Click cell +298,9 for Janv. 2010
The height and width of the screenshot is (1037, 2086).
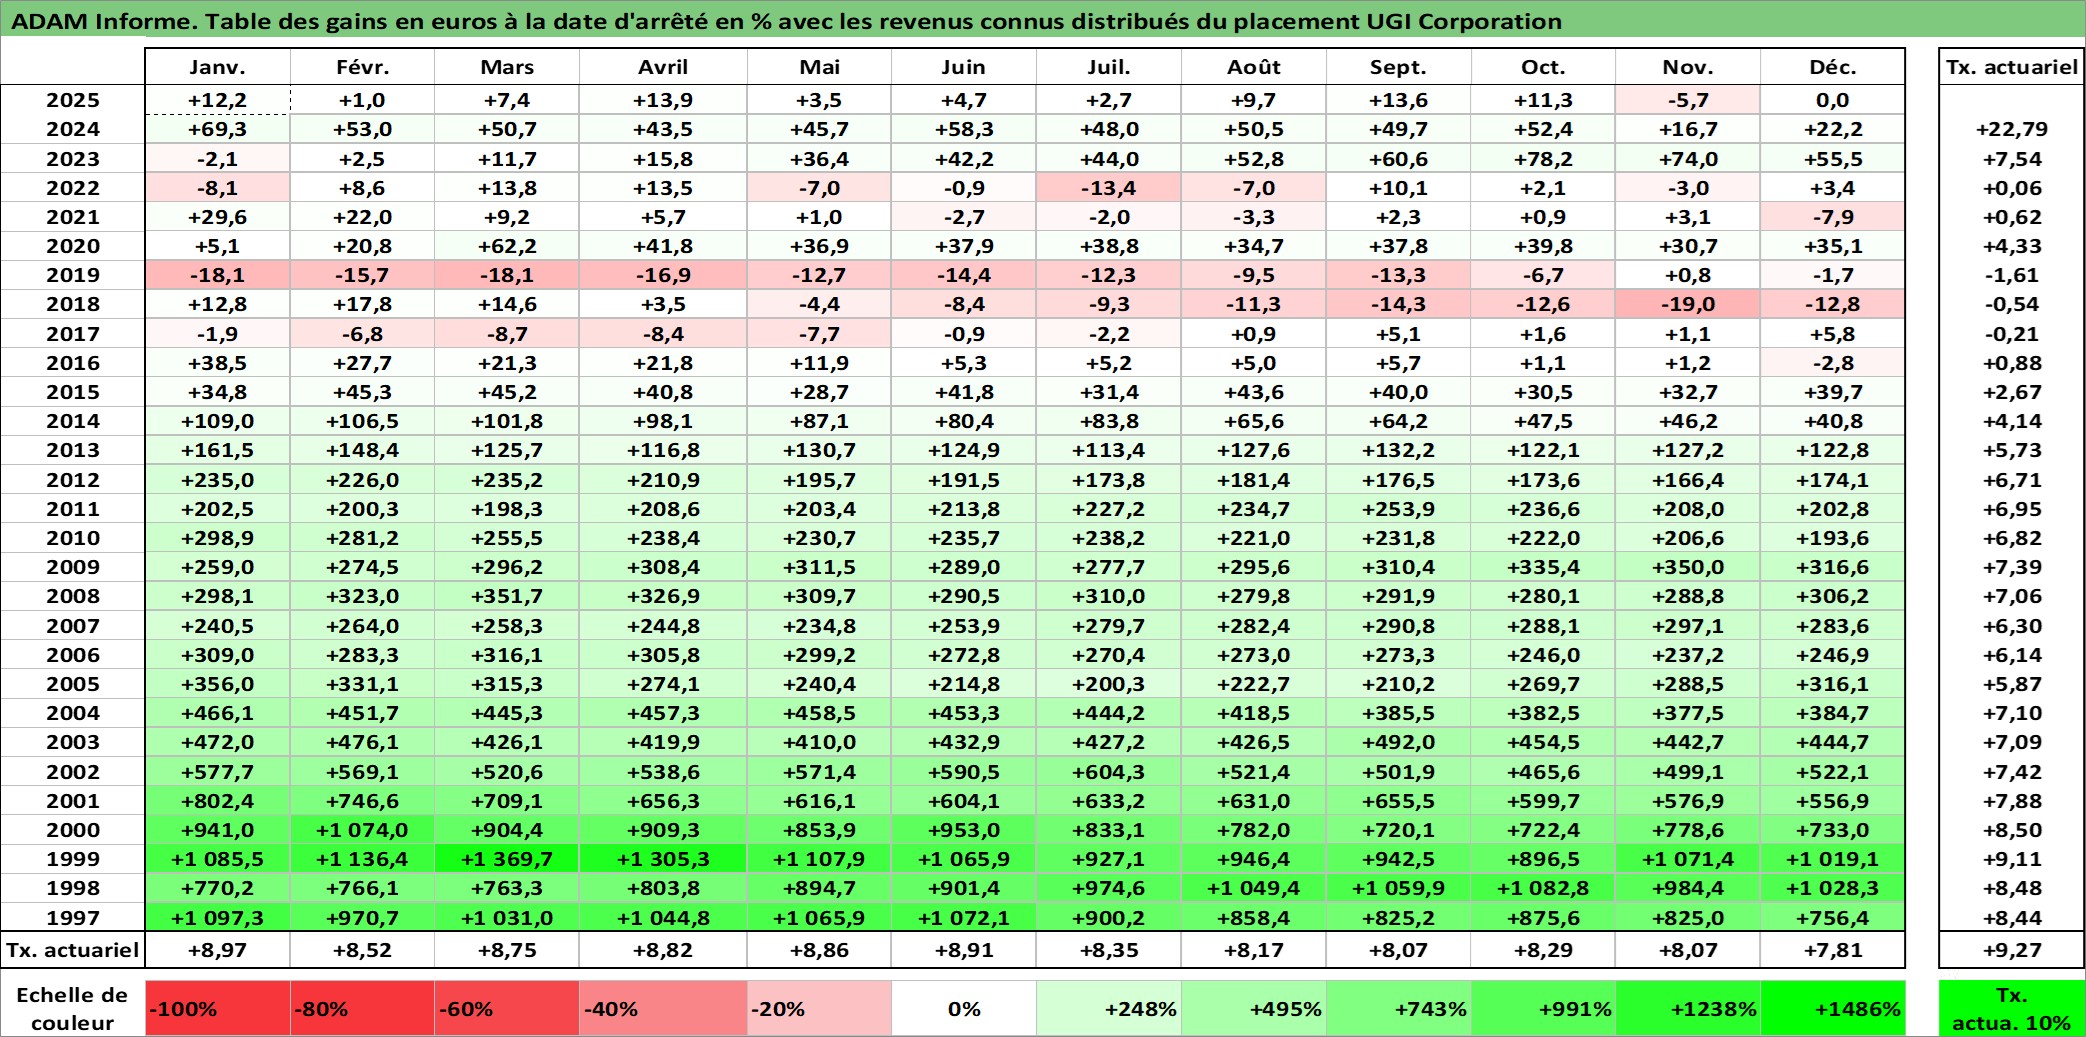(218, 538)
